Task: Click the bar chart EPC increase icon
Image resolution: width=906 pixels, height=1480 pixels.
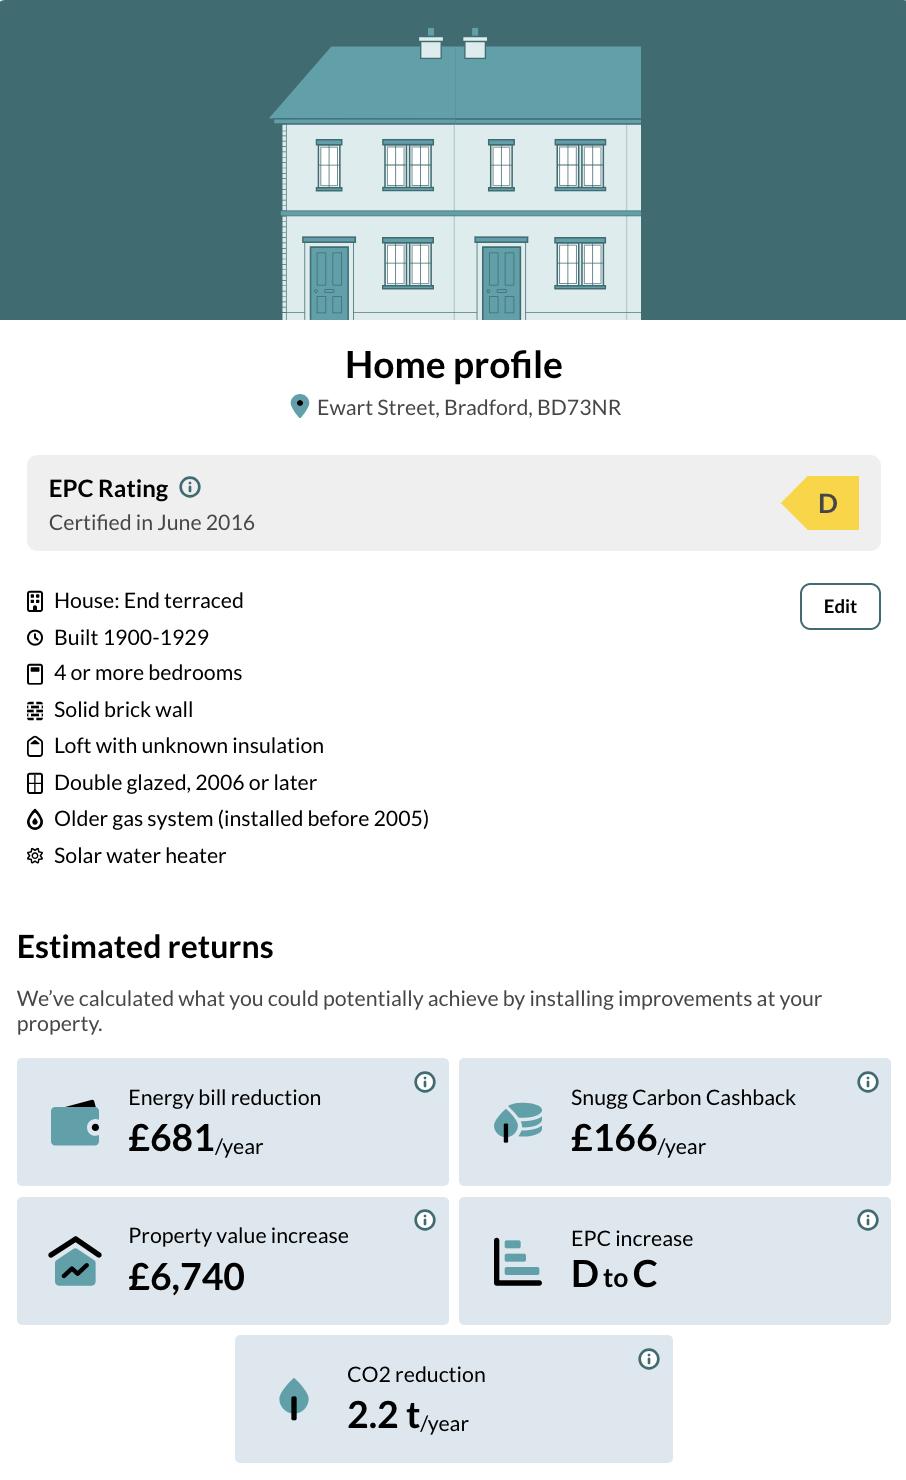Action: coord(518,1261)
